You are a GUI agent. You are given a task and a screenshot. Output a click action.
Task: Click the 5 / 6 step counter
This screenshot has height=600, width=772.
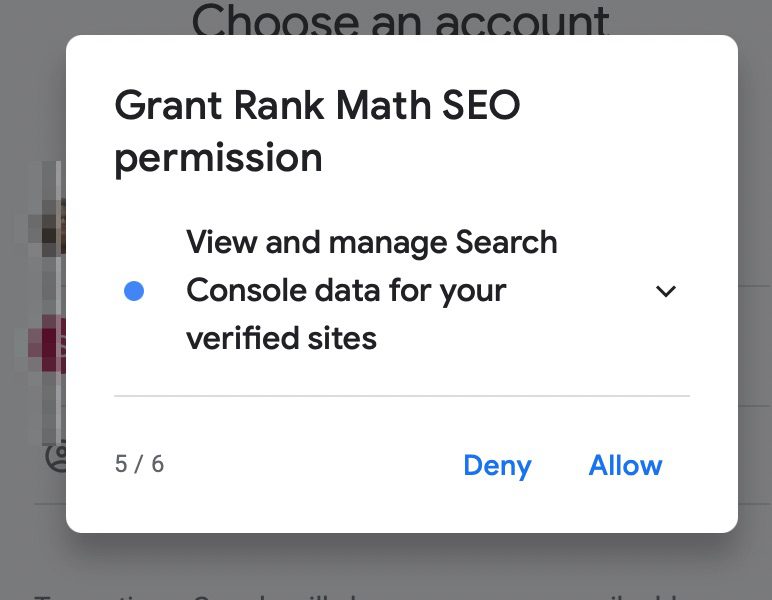[x=139, y=464]
